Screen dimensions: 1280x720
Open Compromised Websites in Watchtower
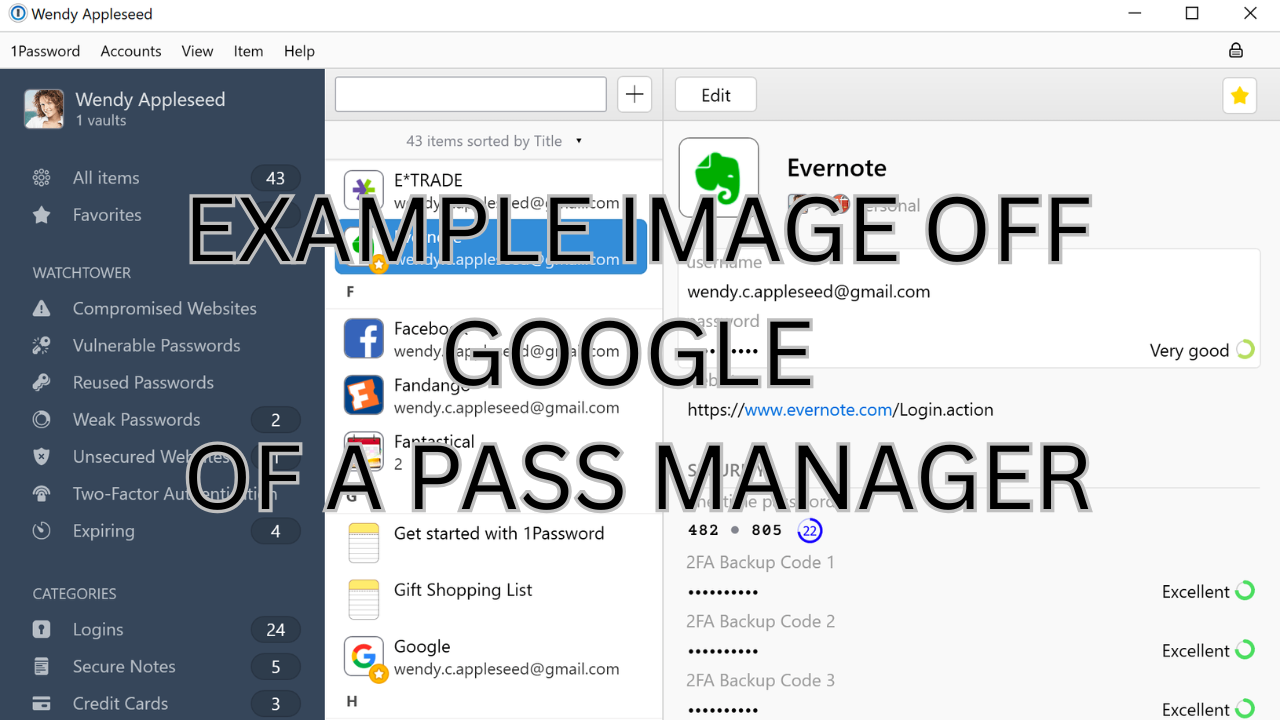(41, 308)
